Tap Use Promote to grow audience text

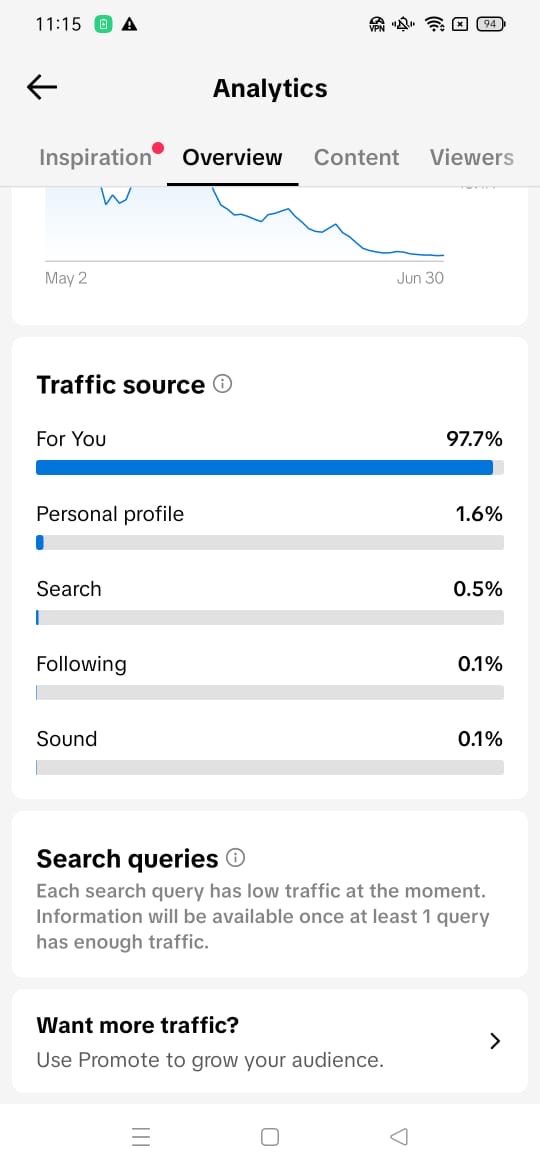point(210,1060)
